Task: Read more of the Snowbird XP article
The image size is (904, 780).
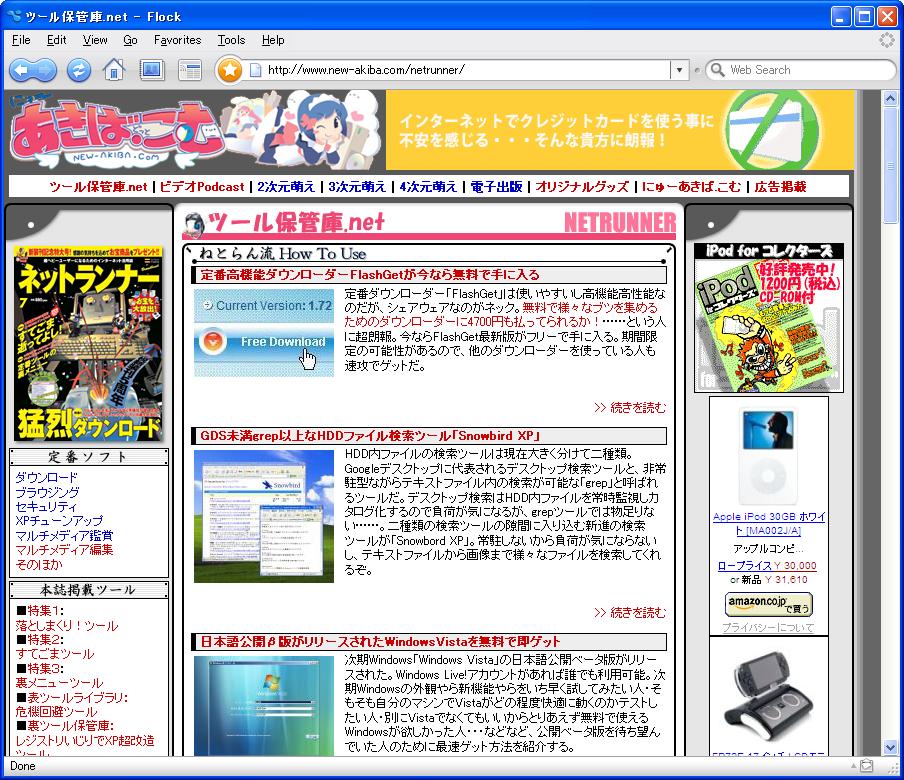Action: (630, 612)
